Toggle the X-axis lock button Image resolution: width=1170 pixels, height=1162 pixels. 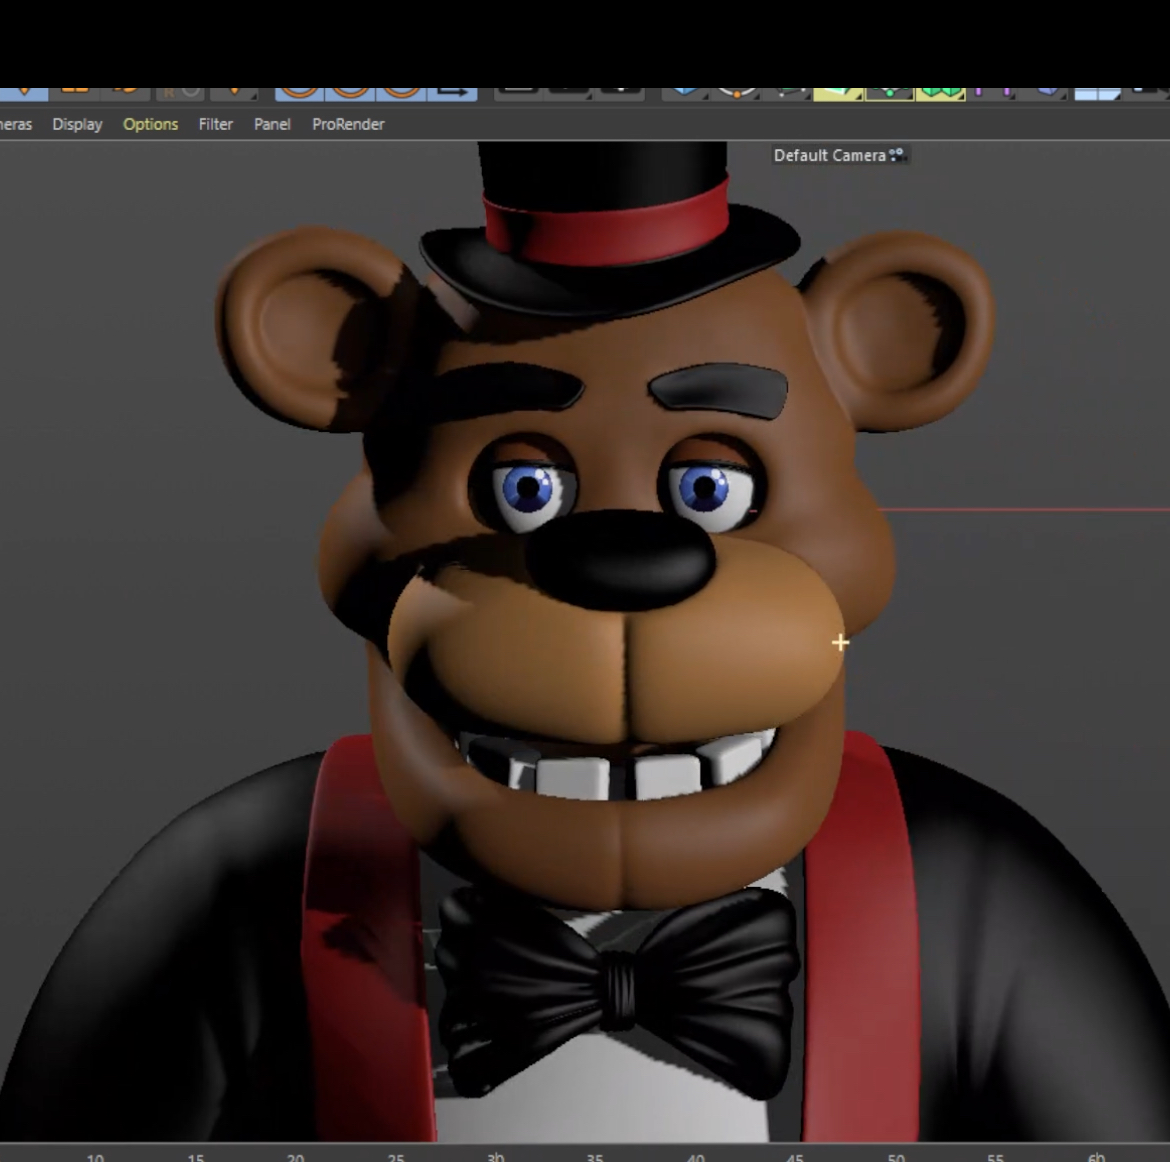click(298, 92)
